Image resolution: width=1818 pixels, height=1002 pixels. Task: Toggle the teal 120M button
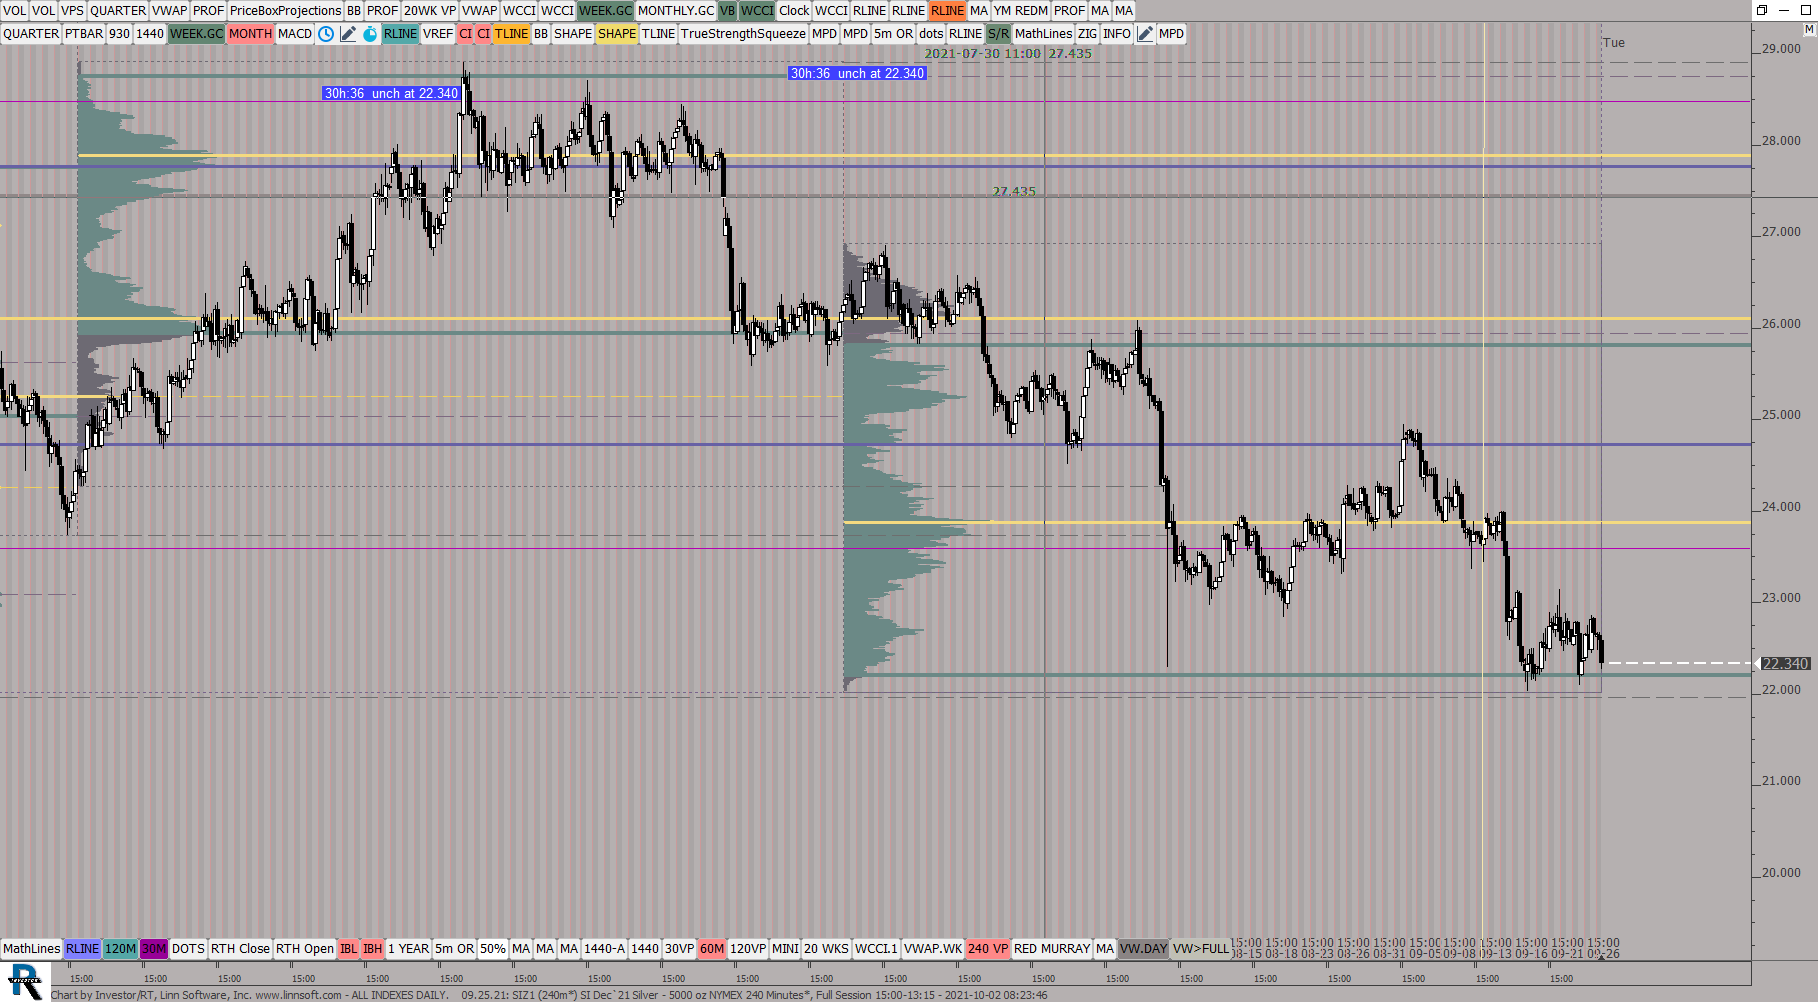(120, 949)
